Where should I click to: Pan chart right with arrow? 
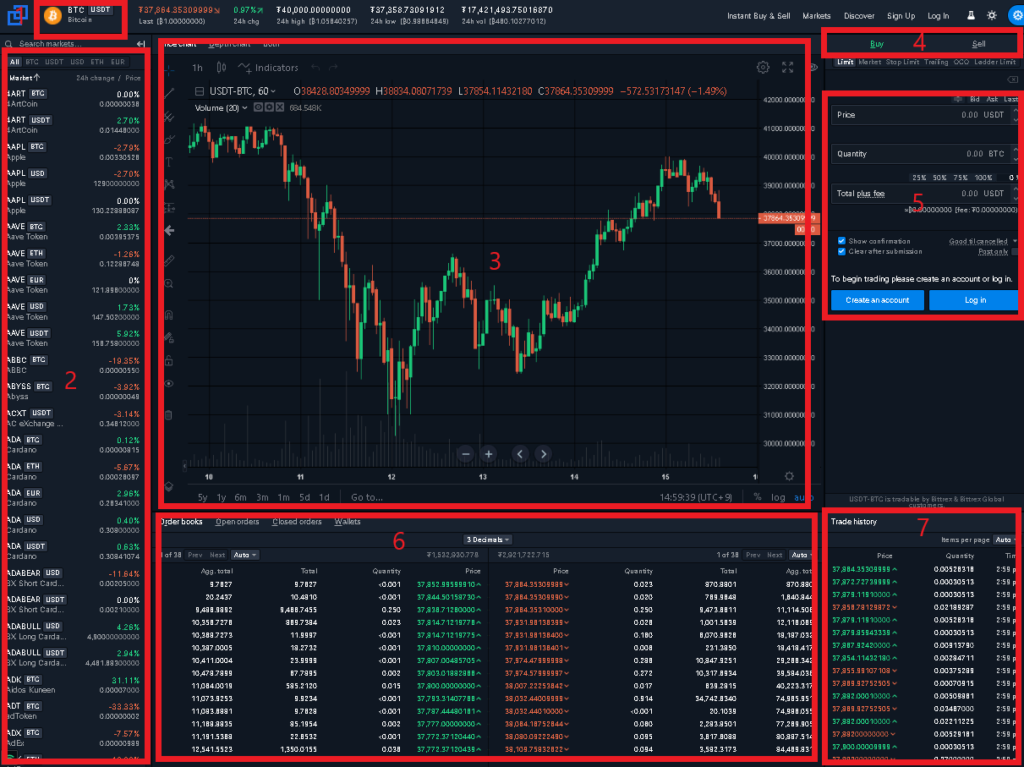(543, 453)
